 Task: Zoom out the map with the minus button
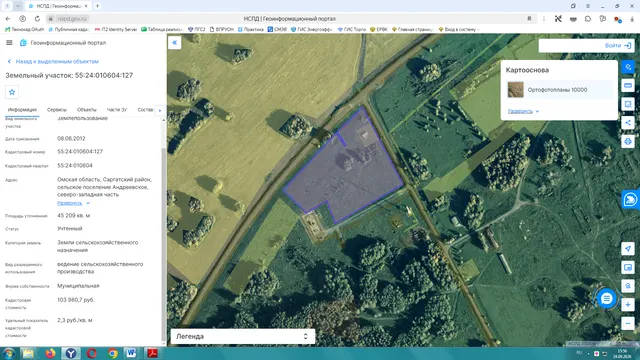coord(628,324)
